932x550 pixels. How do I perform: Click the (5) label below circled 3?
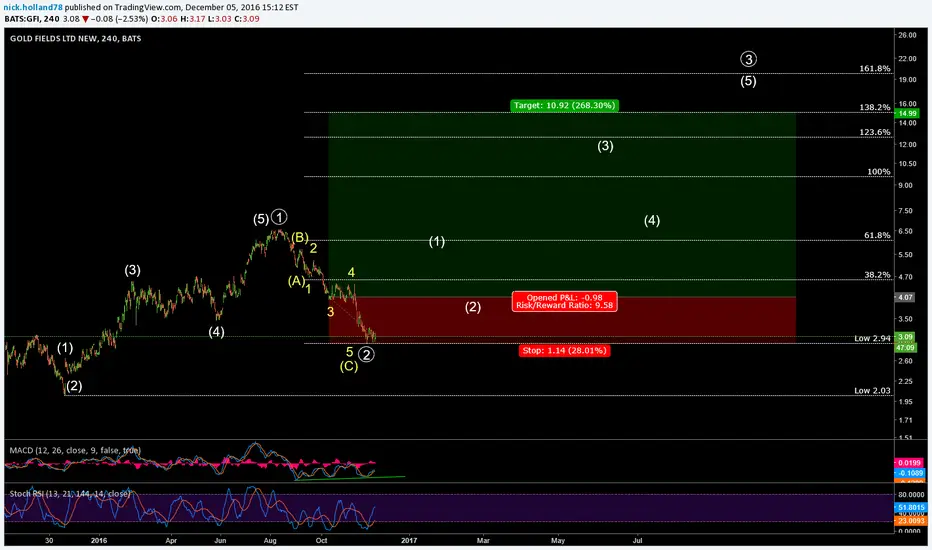[748, 81]
